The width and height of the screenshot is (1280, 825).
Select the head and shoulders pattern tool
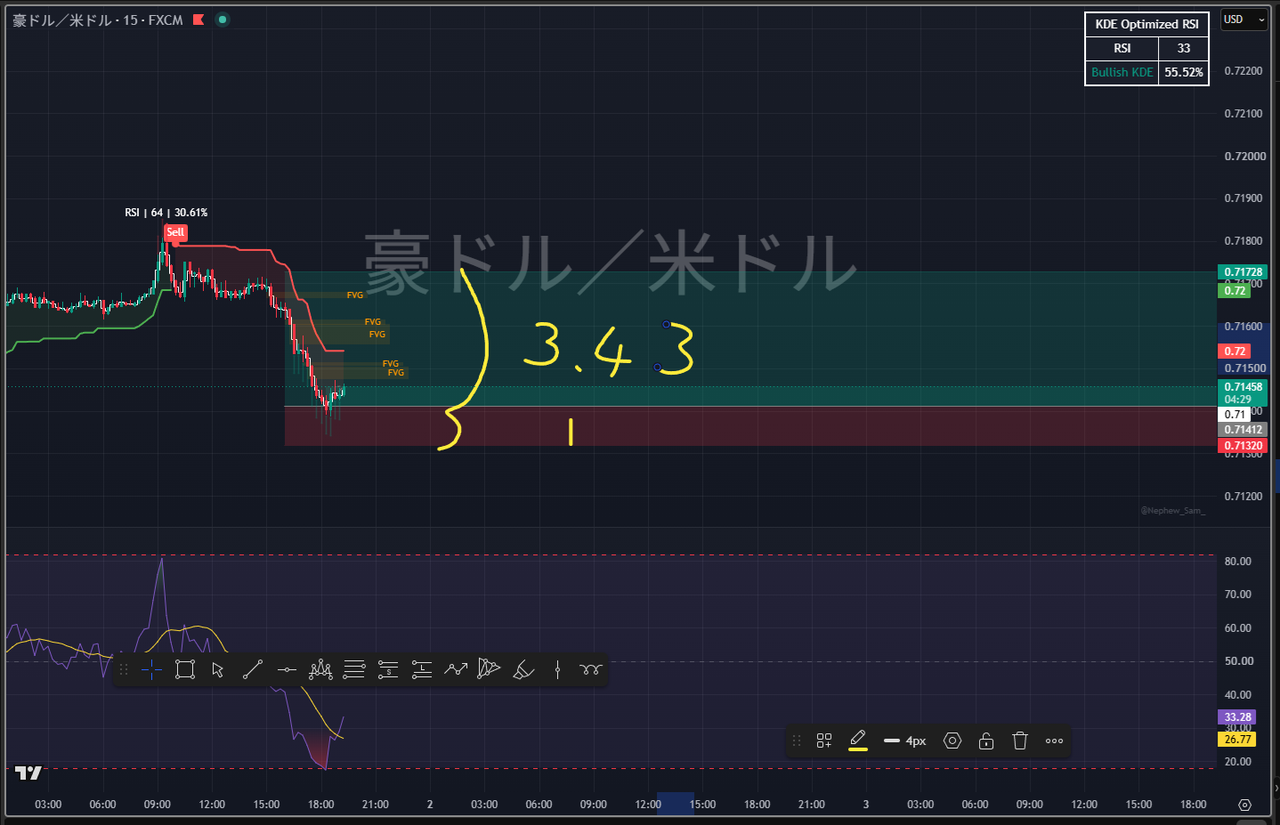[320, 670]
